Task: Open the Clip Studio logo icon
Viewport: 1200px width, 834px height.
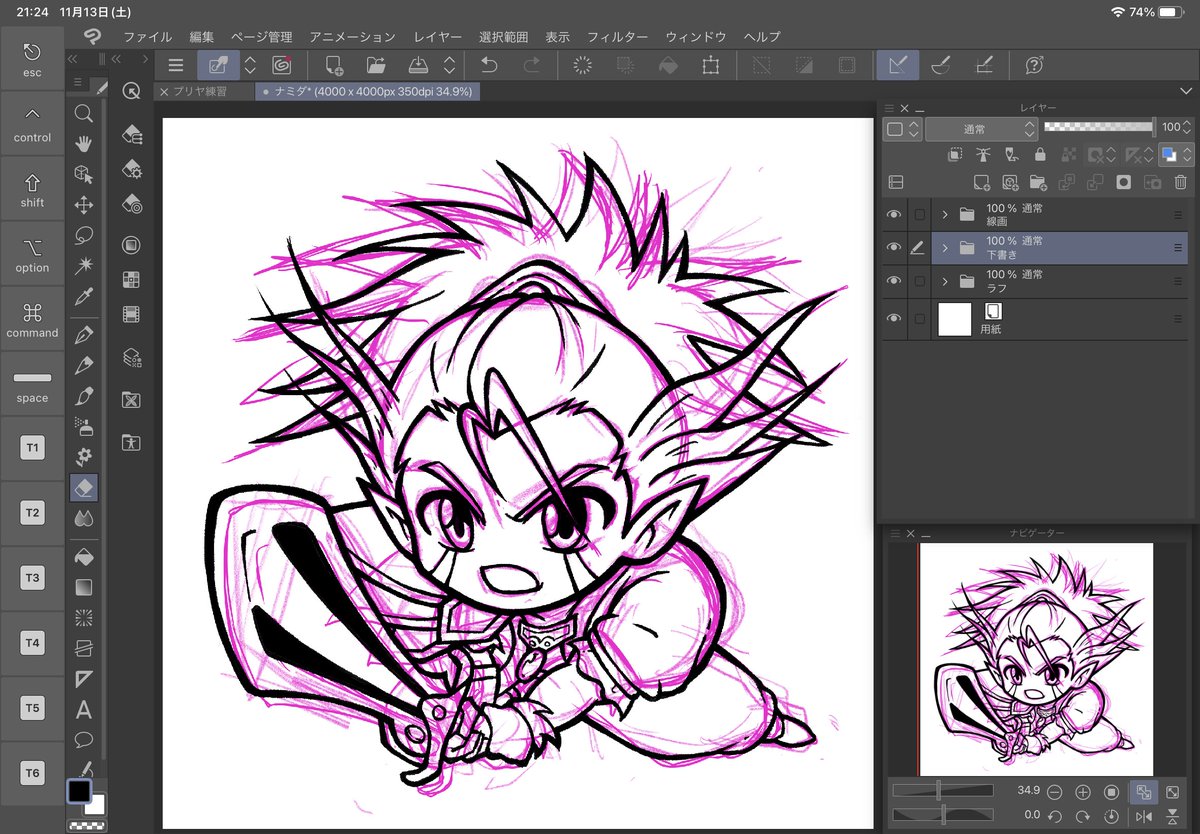Action: [x=92, y=36]
